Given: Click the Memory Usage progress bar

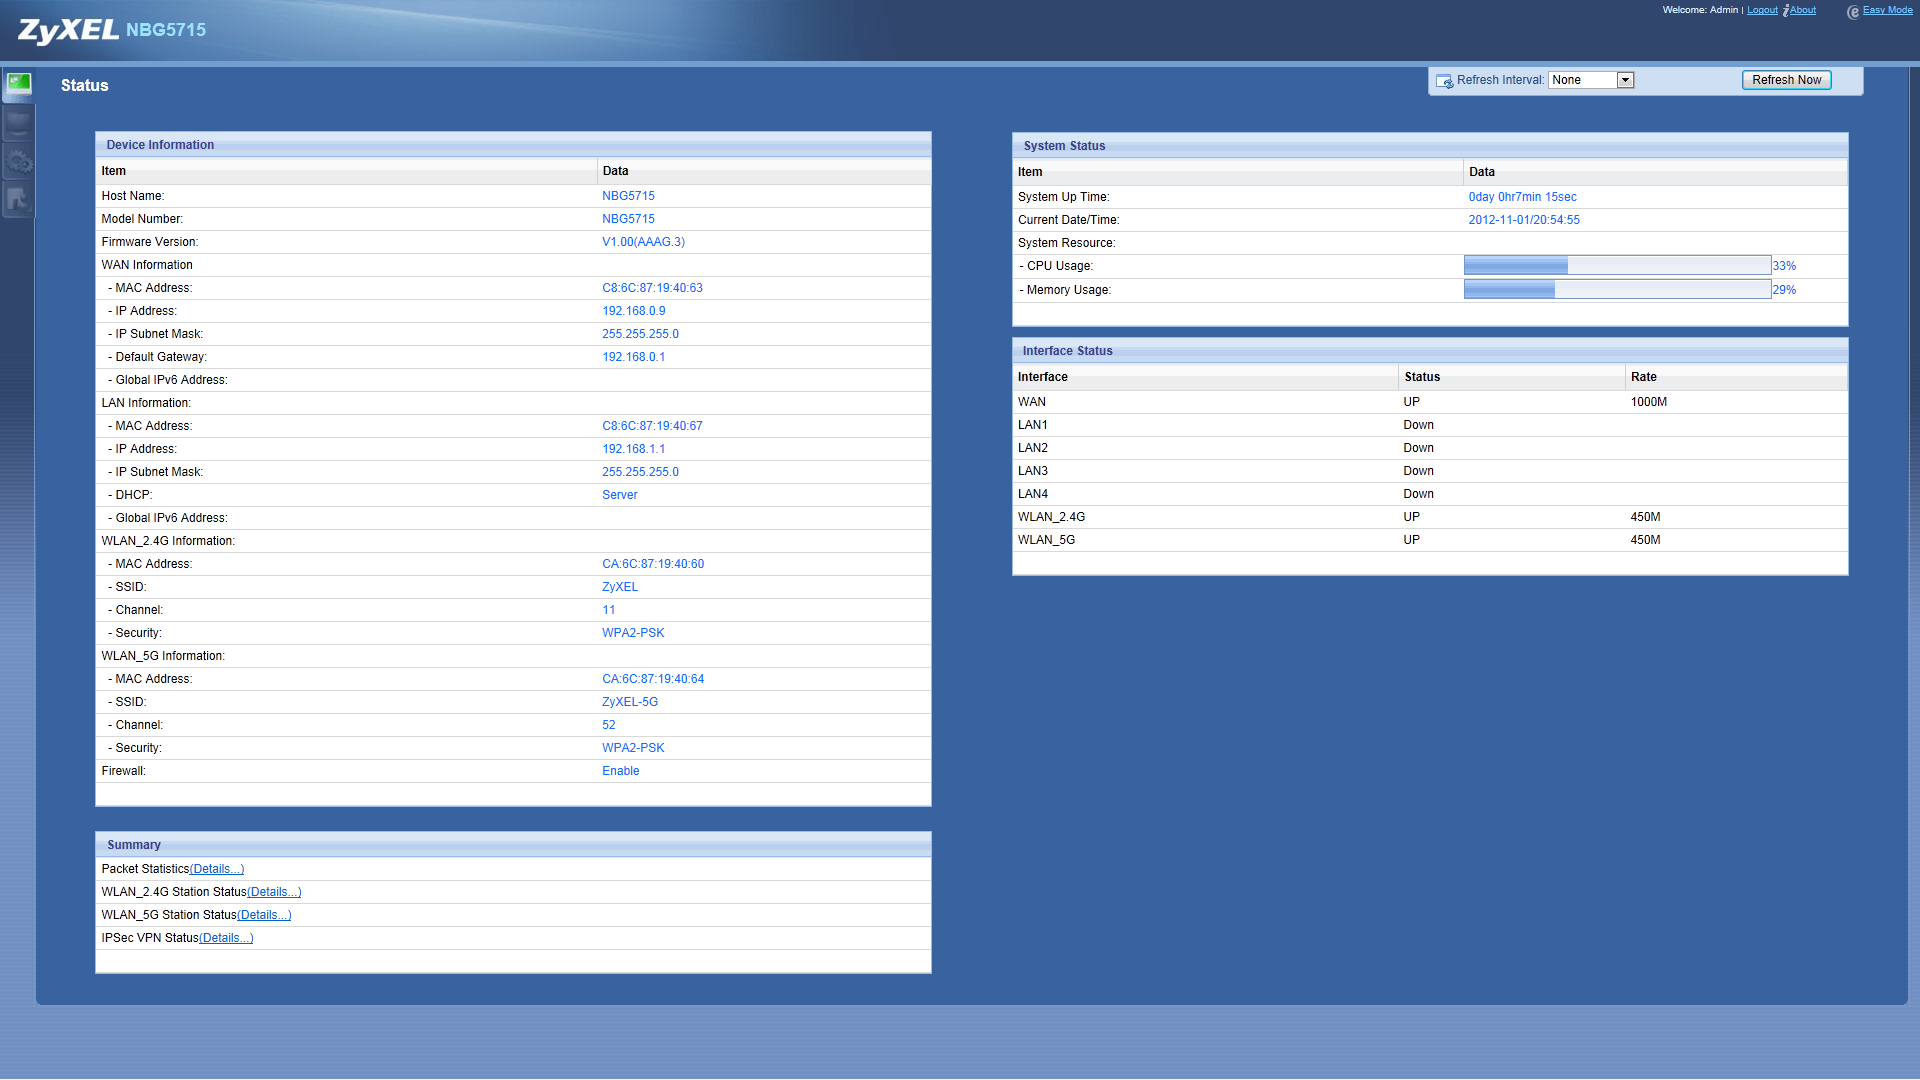Looking at the screenshot, I should click(1617, 290).
